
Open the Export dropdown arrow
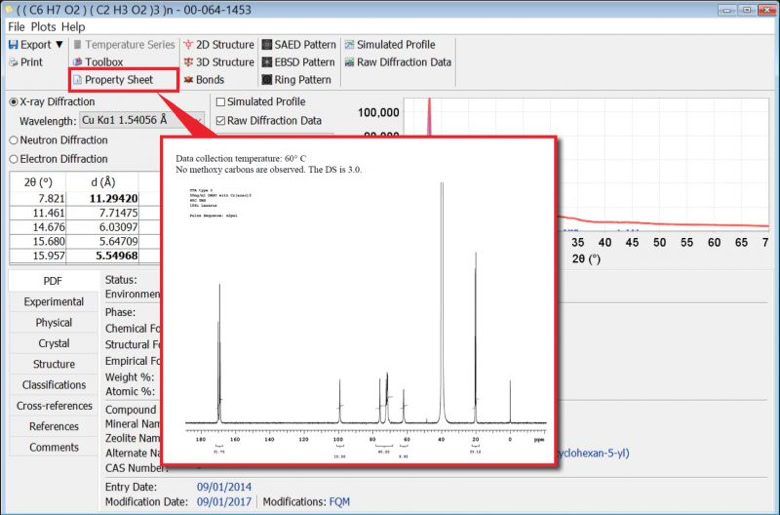(x=59, y=45)
